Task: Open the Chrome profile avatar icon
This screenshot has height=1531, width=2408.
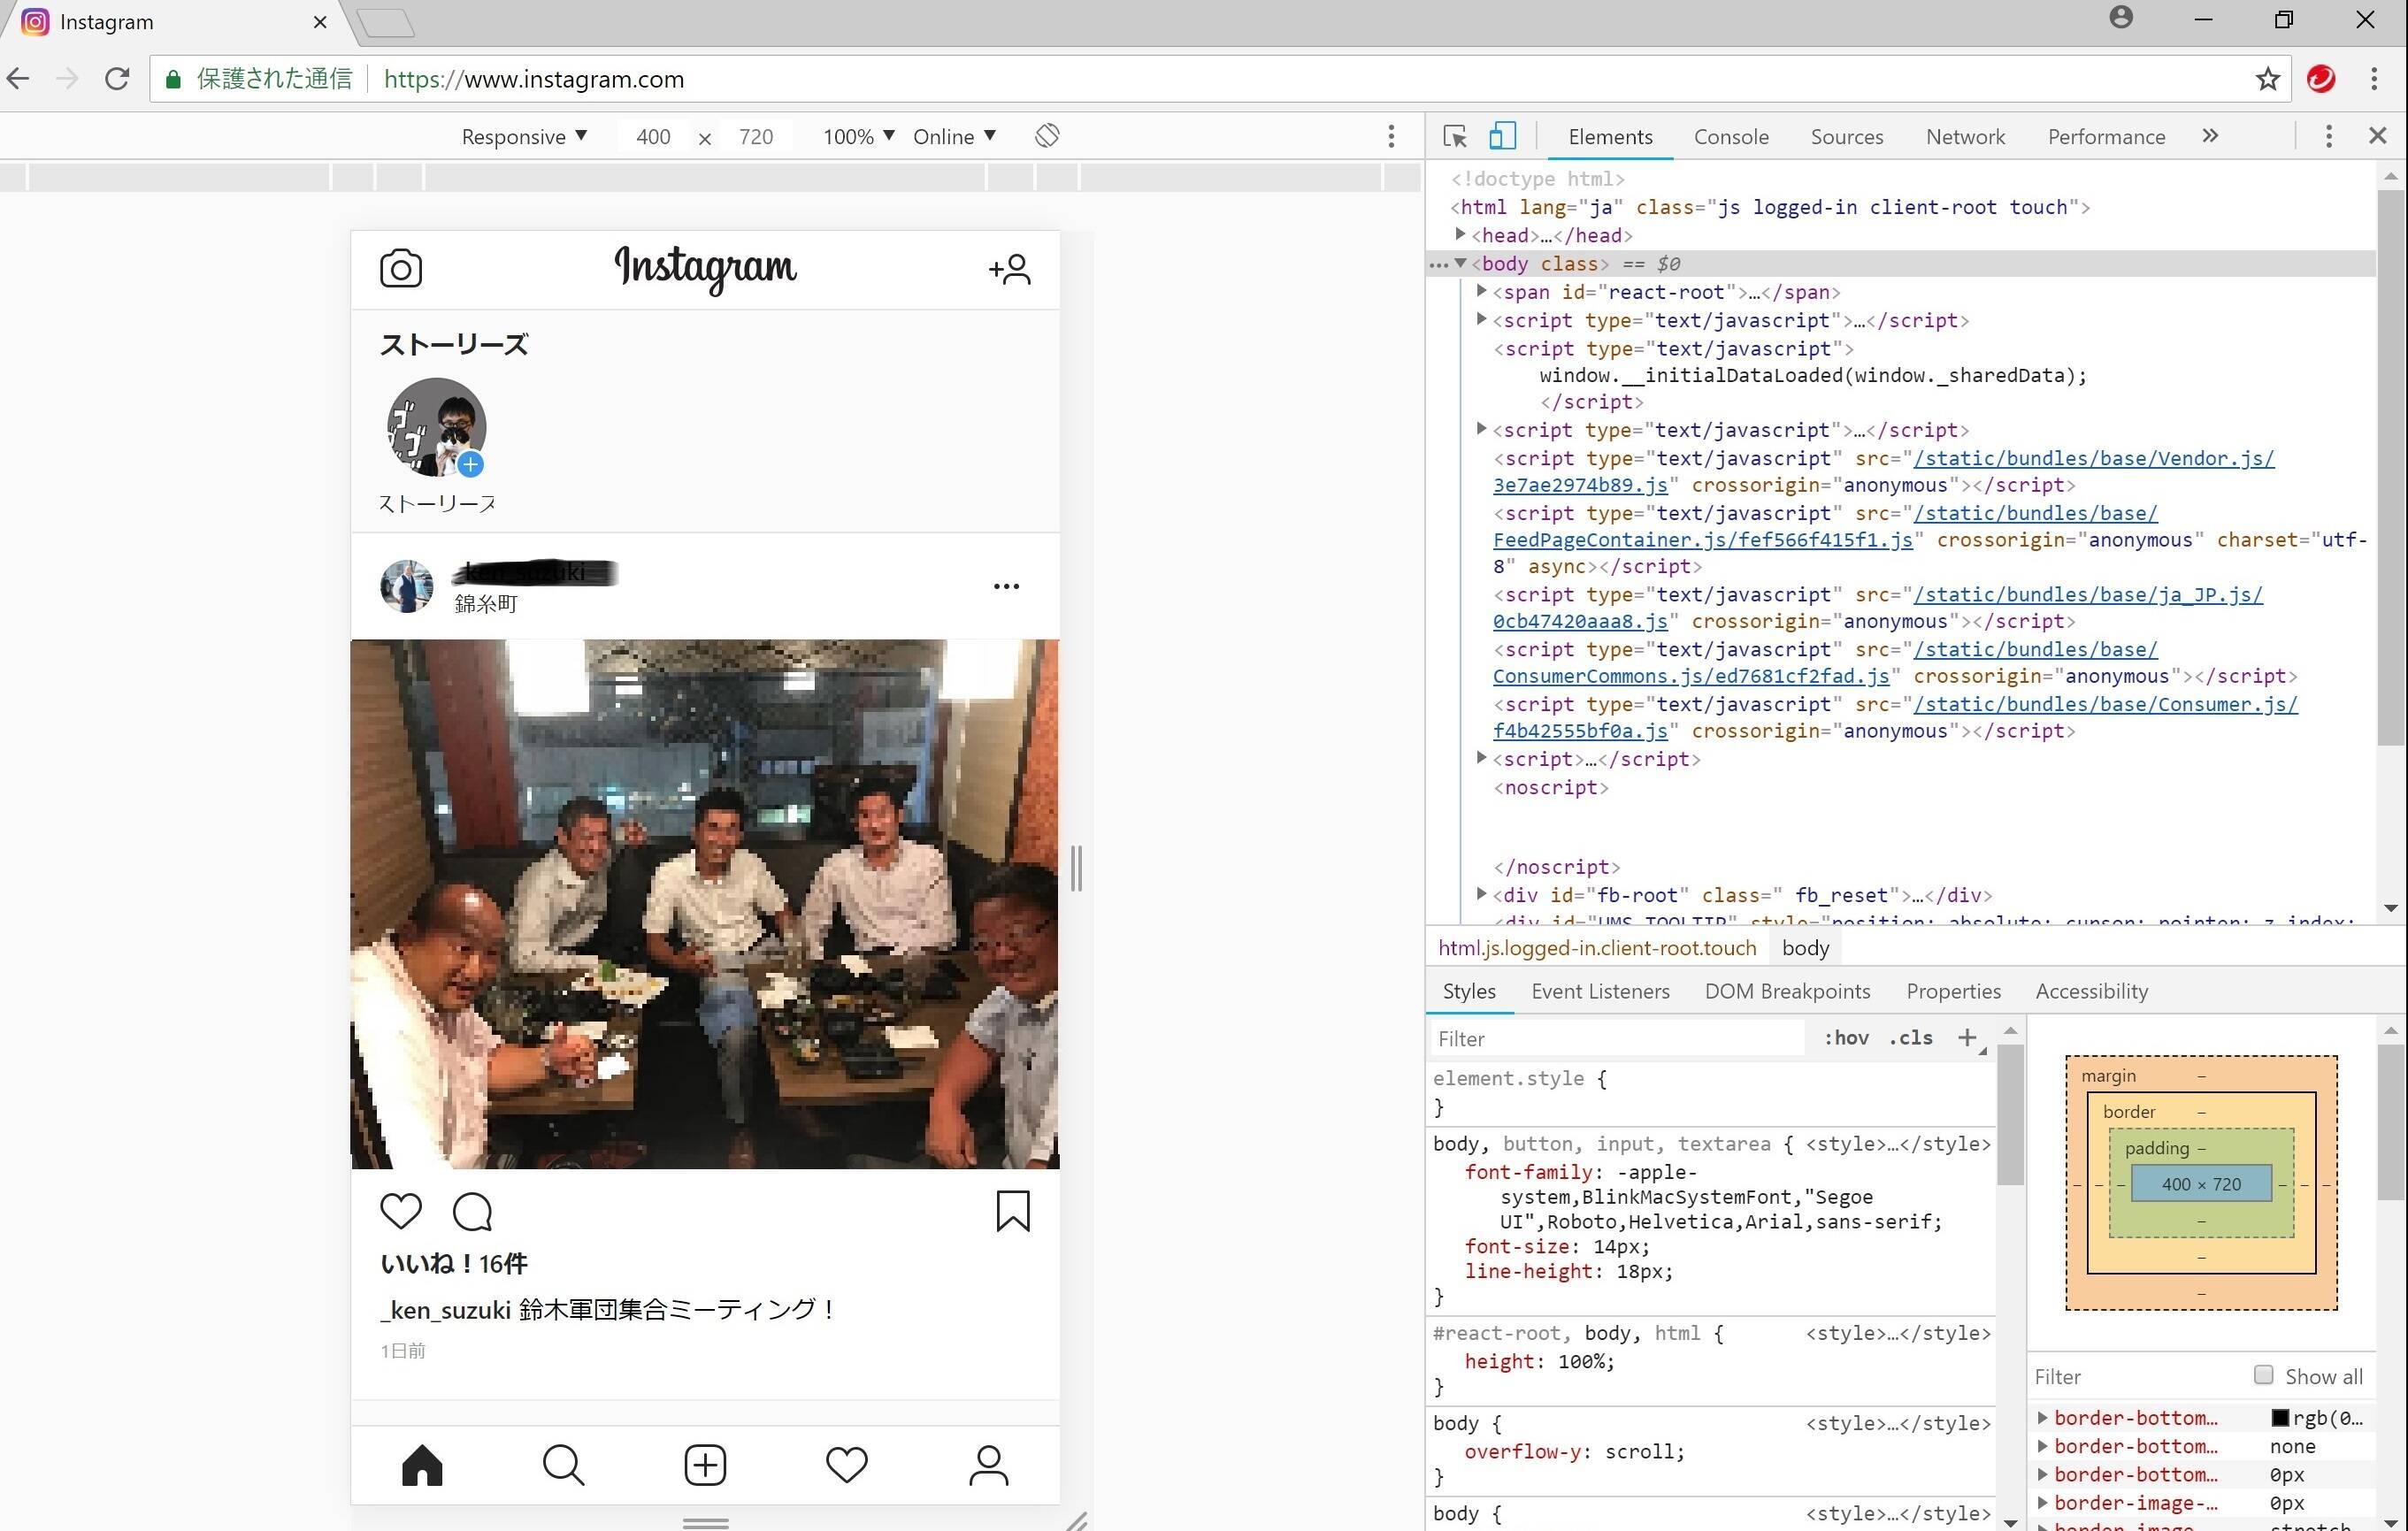Action: click(2121, 17)
